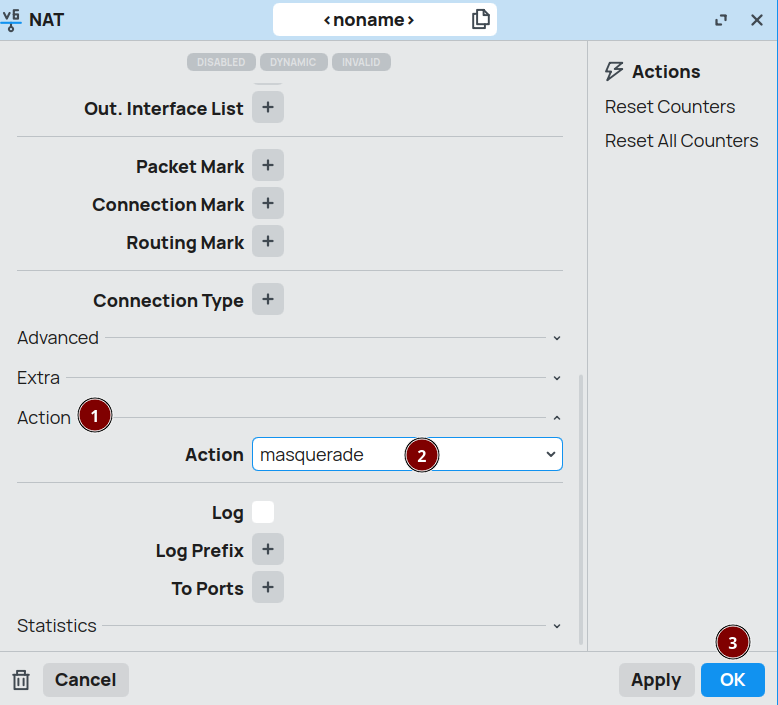The width and height of the screenshot is (778, 705).
Task: Expand the Extra section
Action: [557, 378]
